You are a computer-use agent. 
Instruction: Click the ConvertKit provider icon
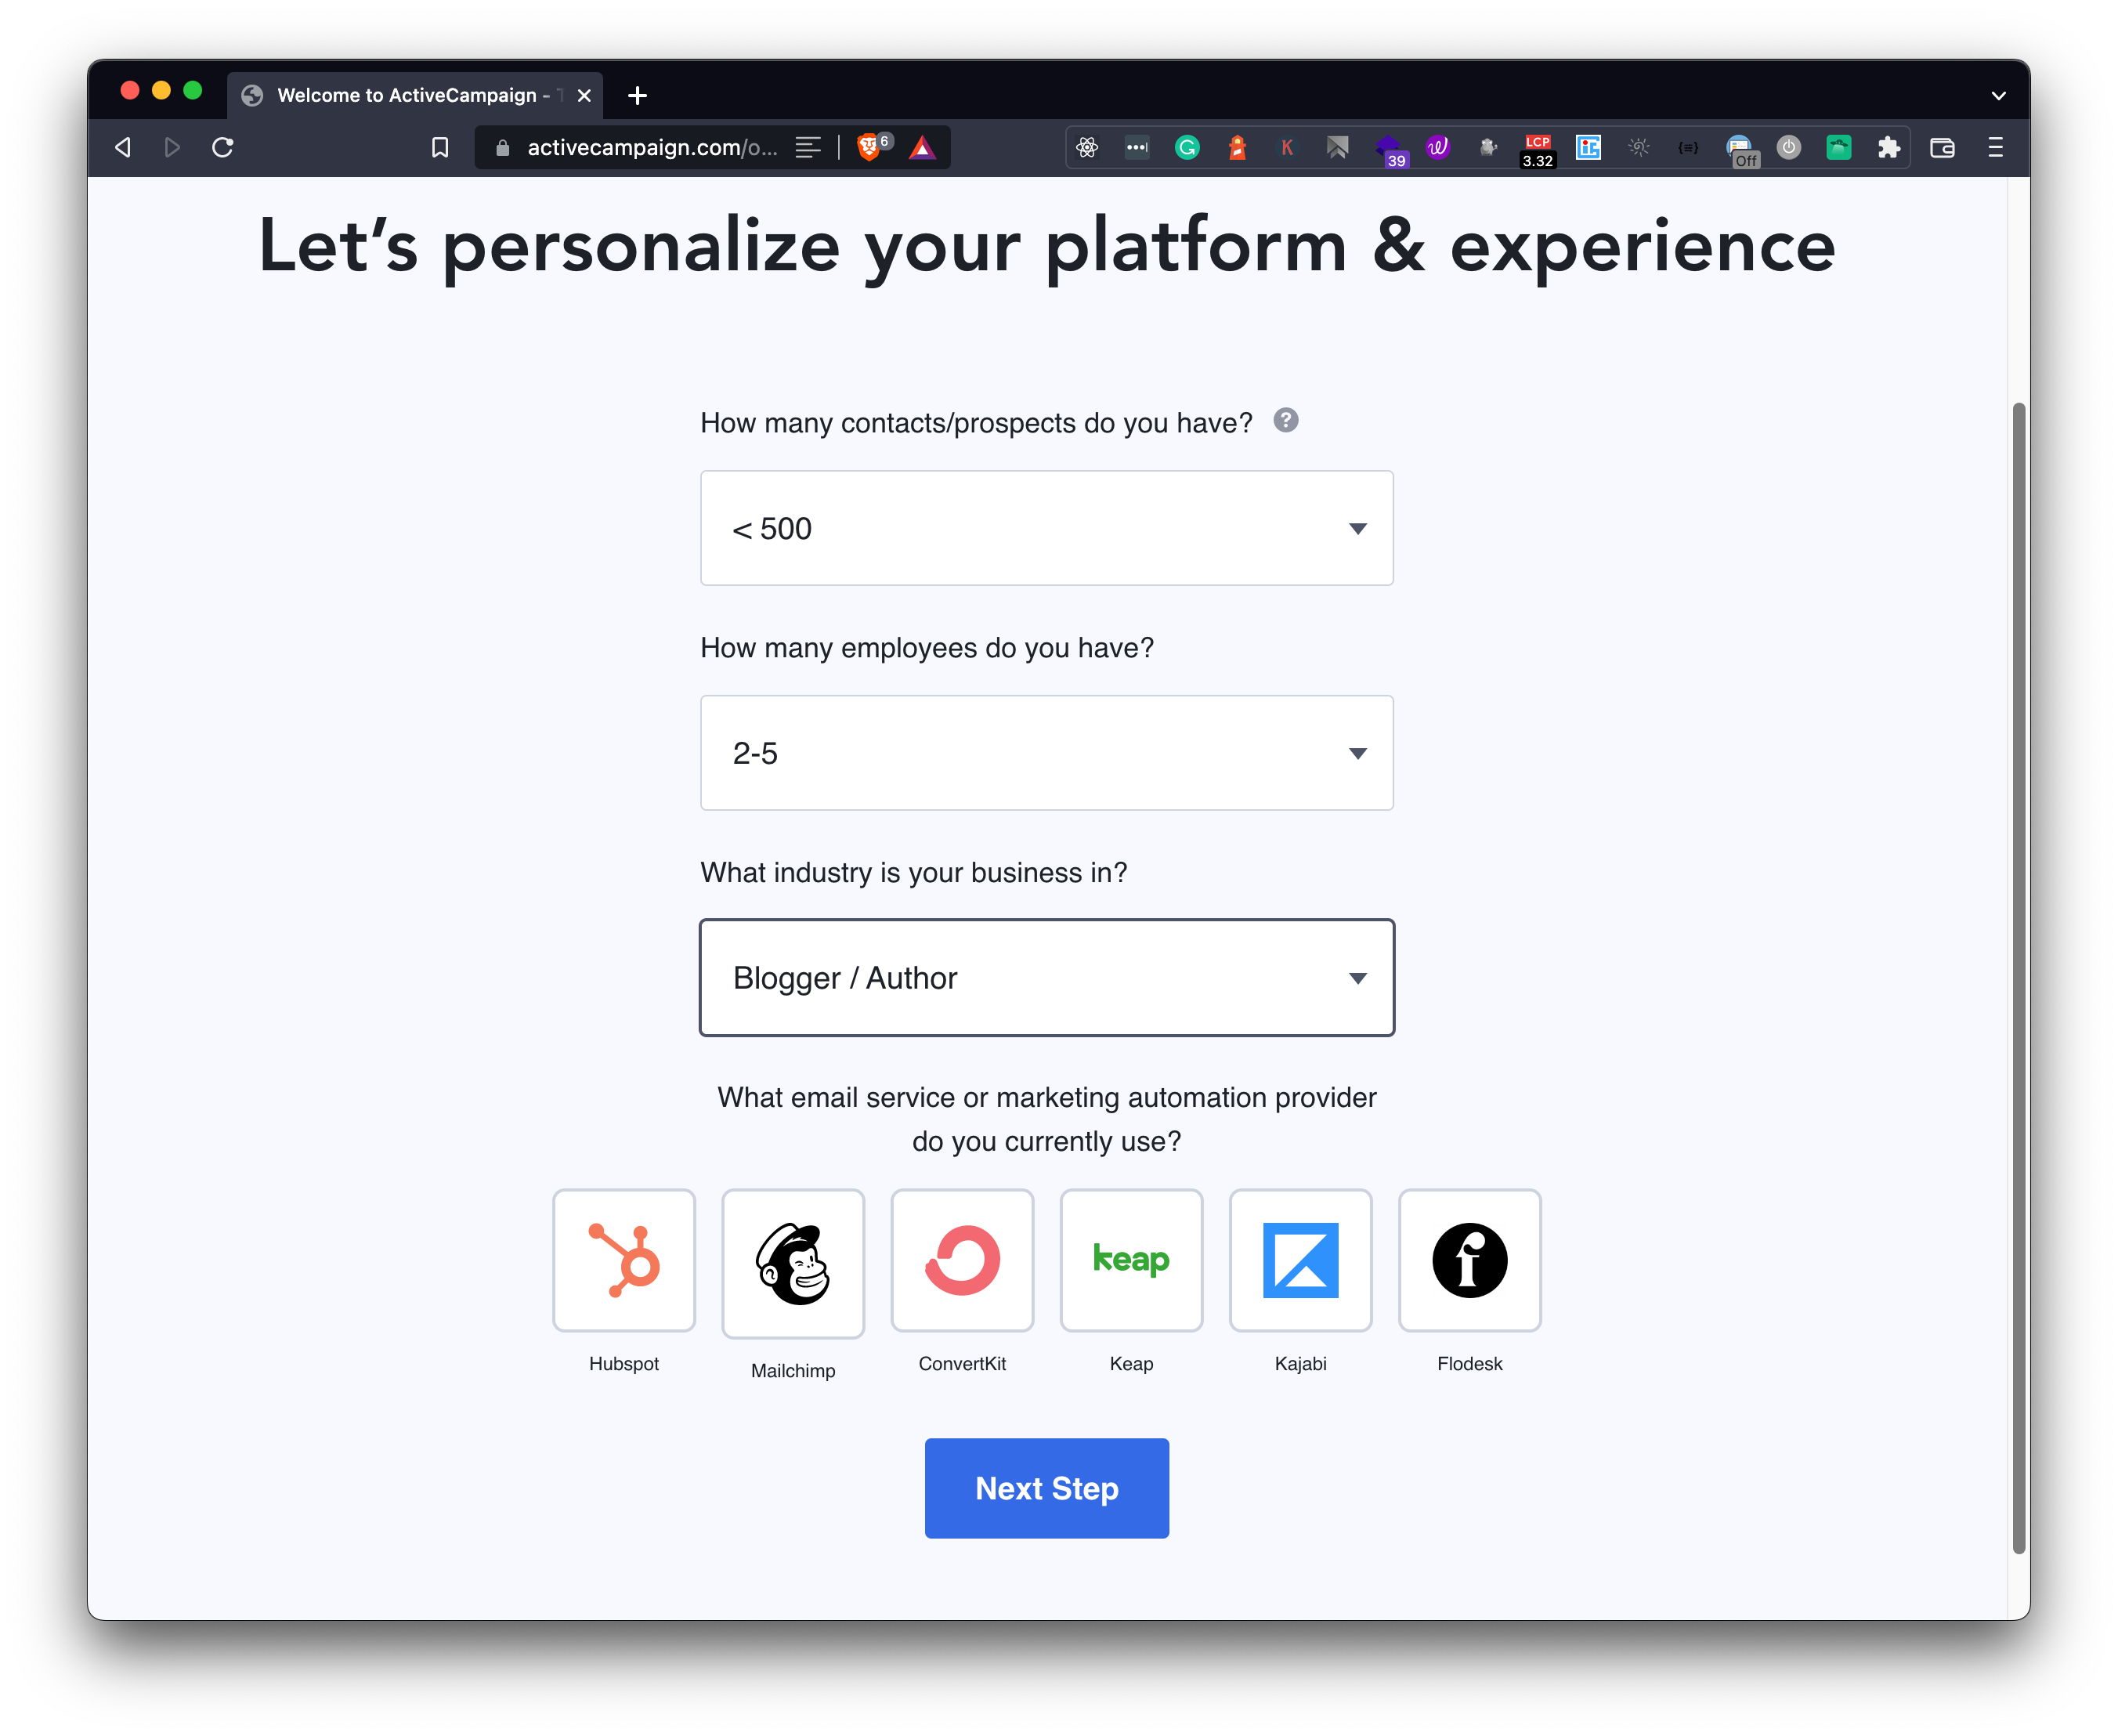tap(962, 1260)
